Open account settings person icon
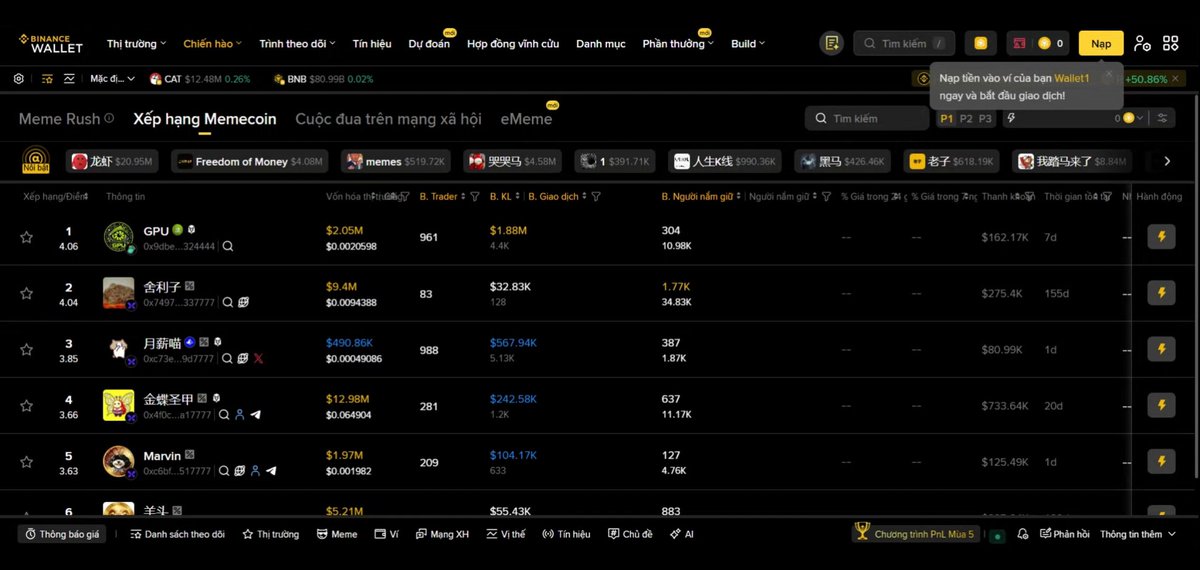Image resolution: width=1200 pixels, height=570 pixels. pos(1142,43)
